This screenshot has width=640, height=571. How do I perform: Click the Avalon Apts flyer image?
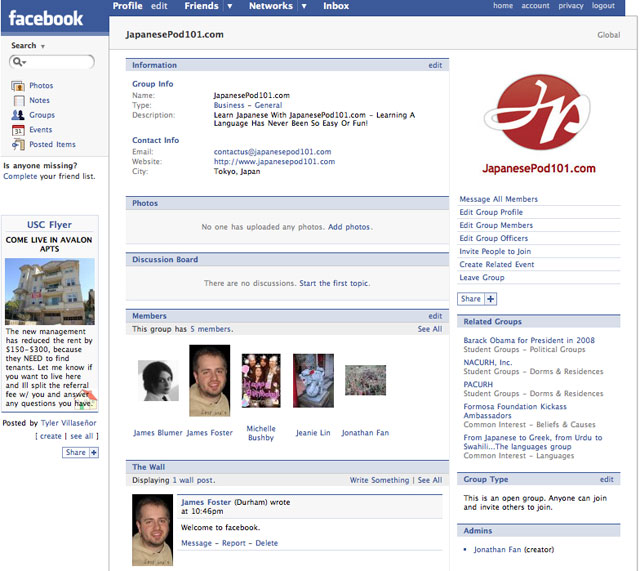50,291
